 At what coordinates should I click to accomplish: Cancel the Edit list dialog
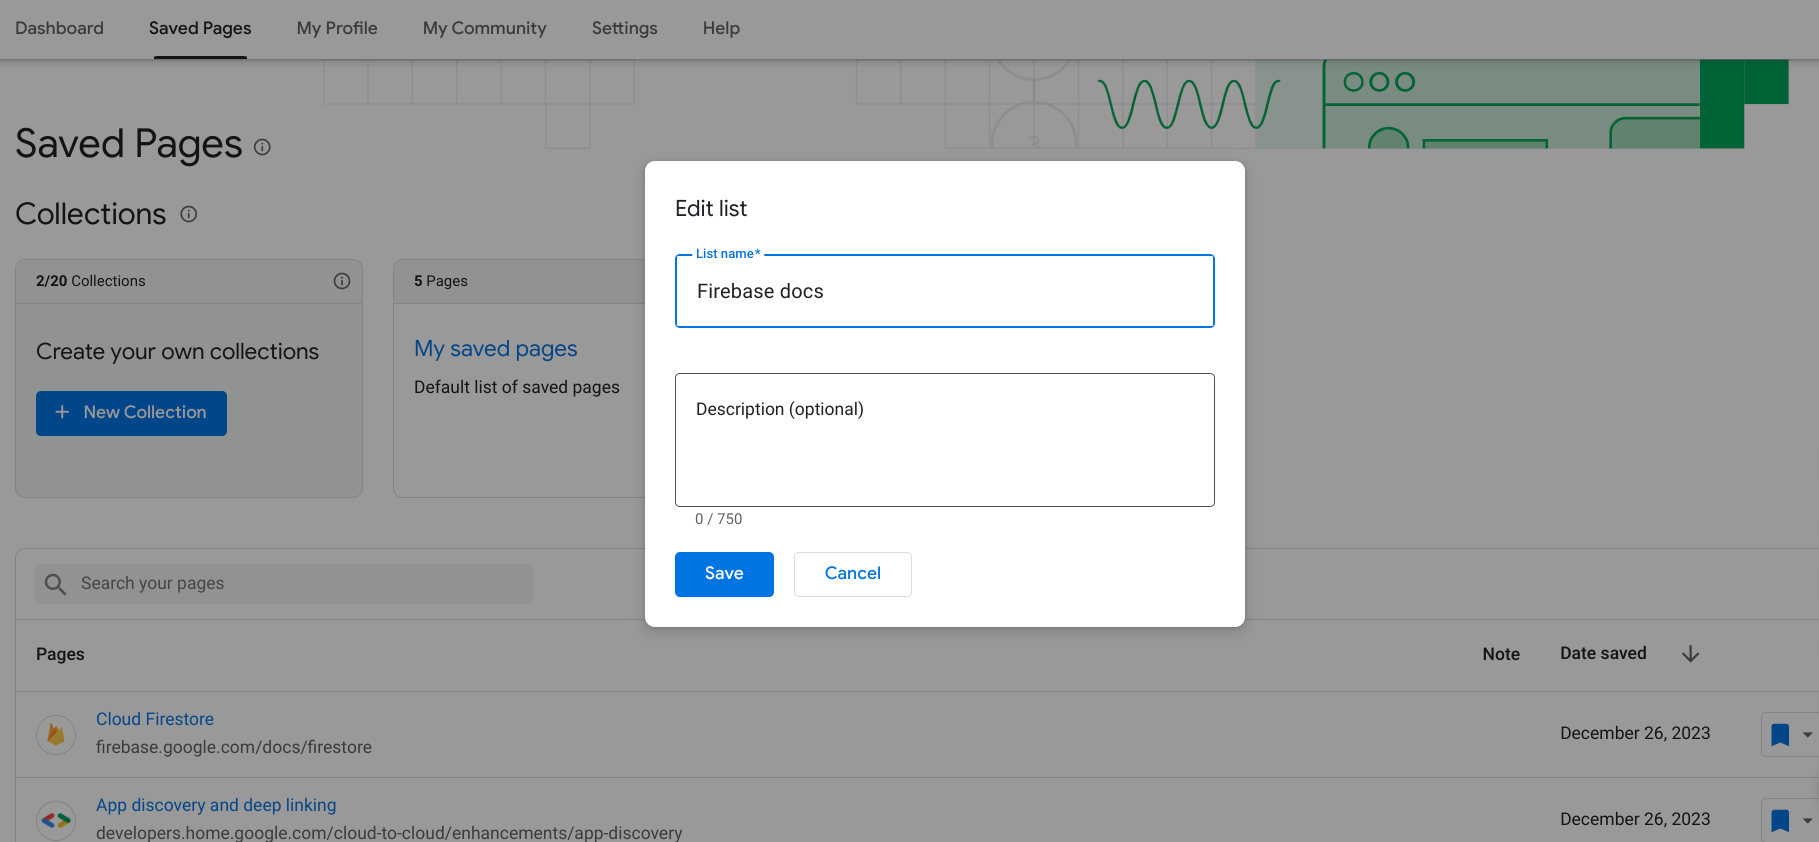coord(852,574)
